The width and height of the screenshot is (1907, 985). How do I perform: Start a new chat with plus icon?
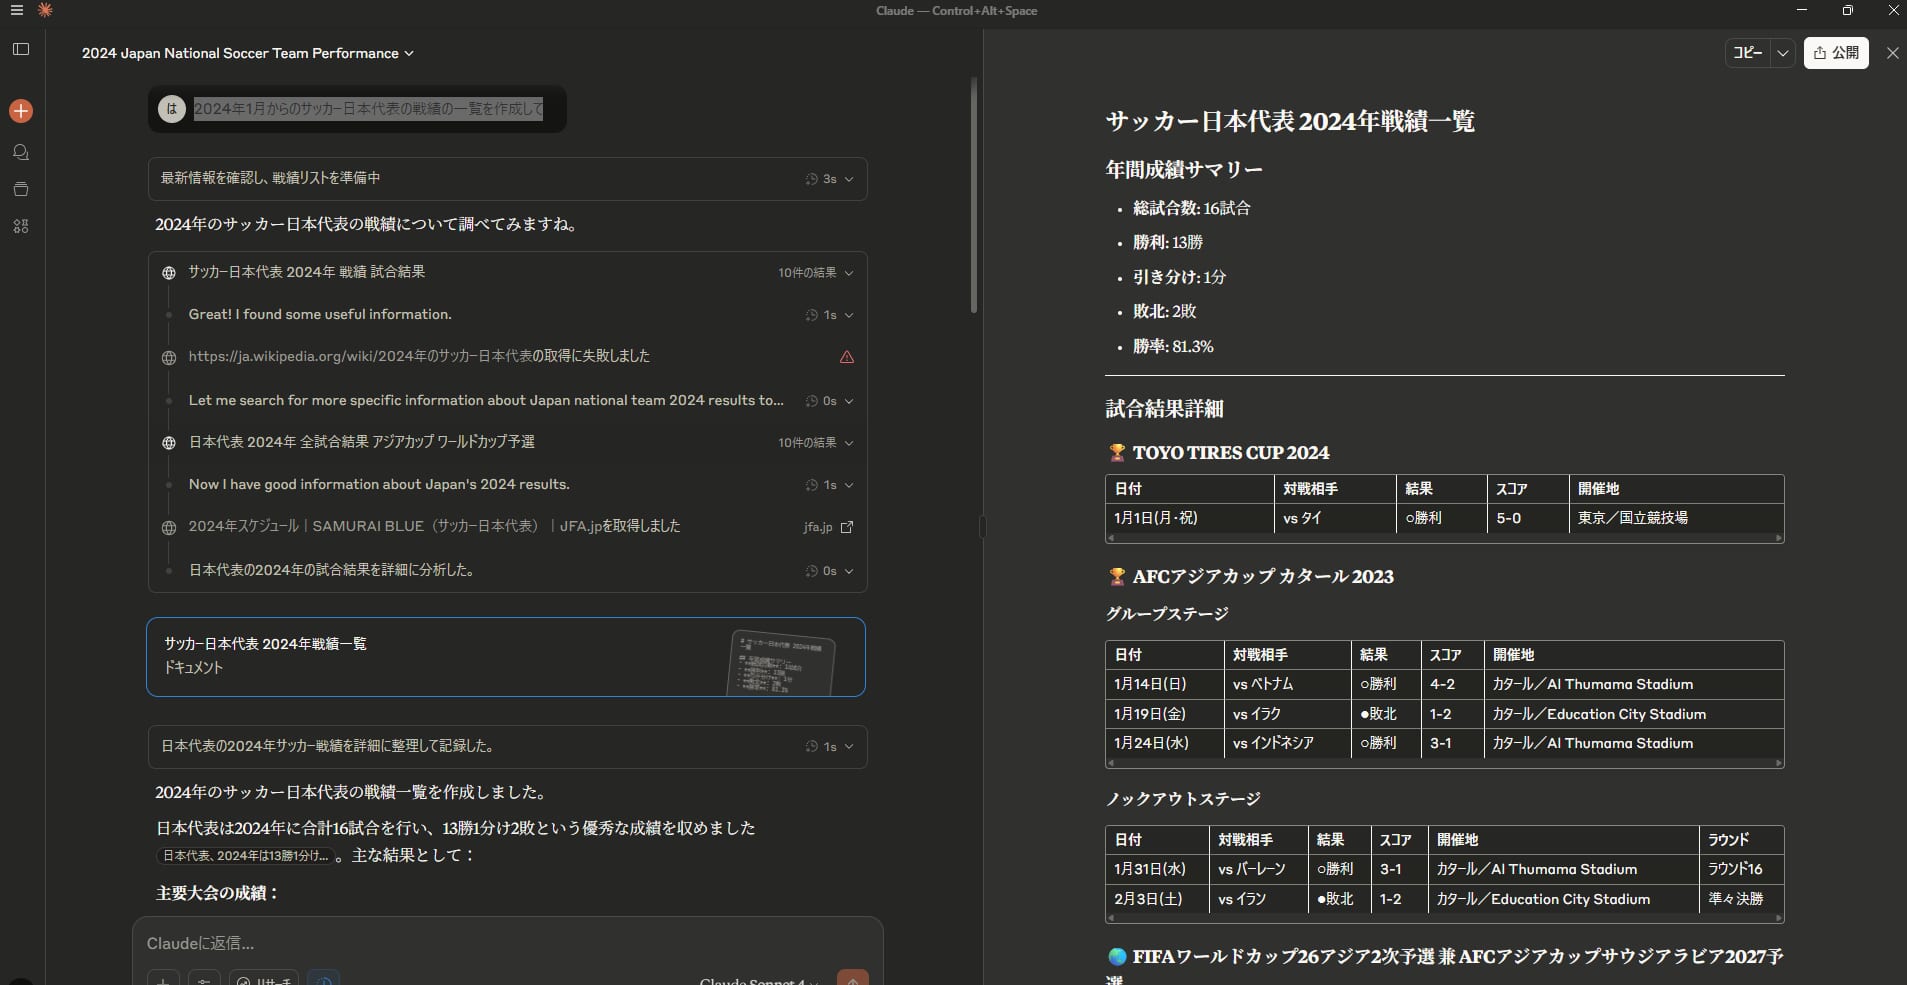[x=21, y=111]
